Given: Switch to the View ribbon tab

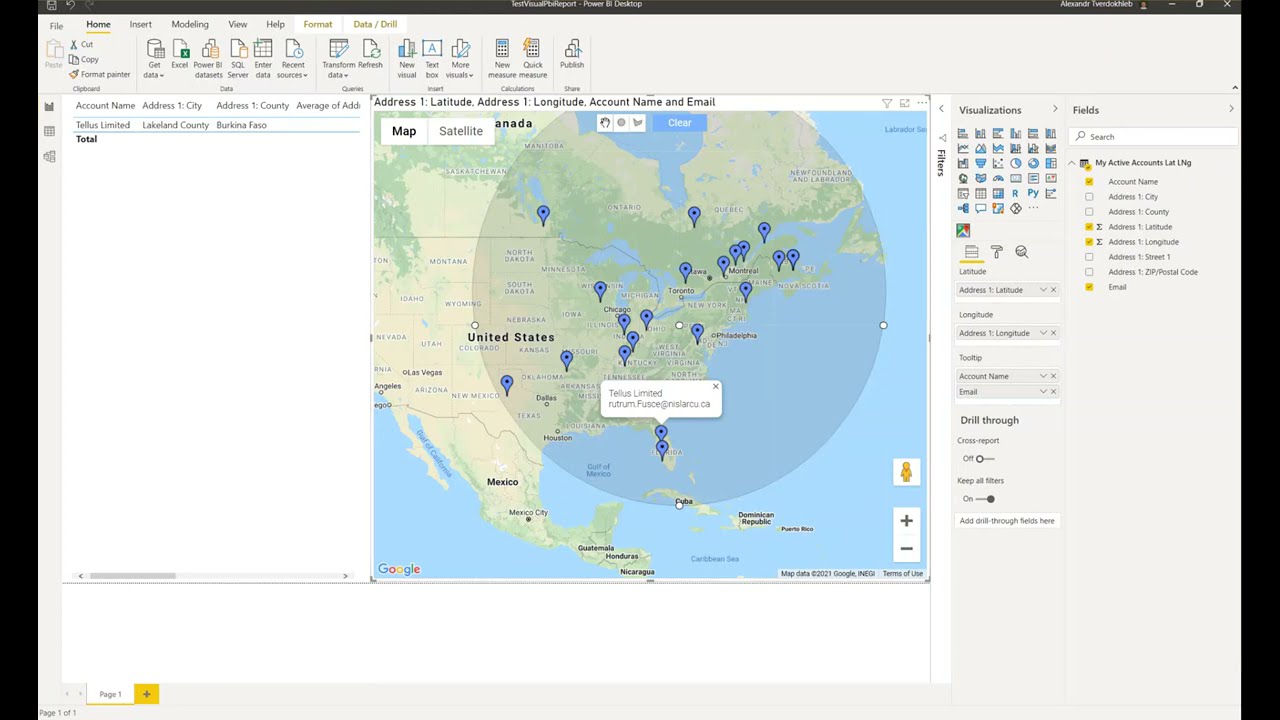Looking at the screenshot, I should (238, 24).
